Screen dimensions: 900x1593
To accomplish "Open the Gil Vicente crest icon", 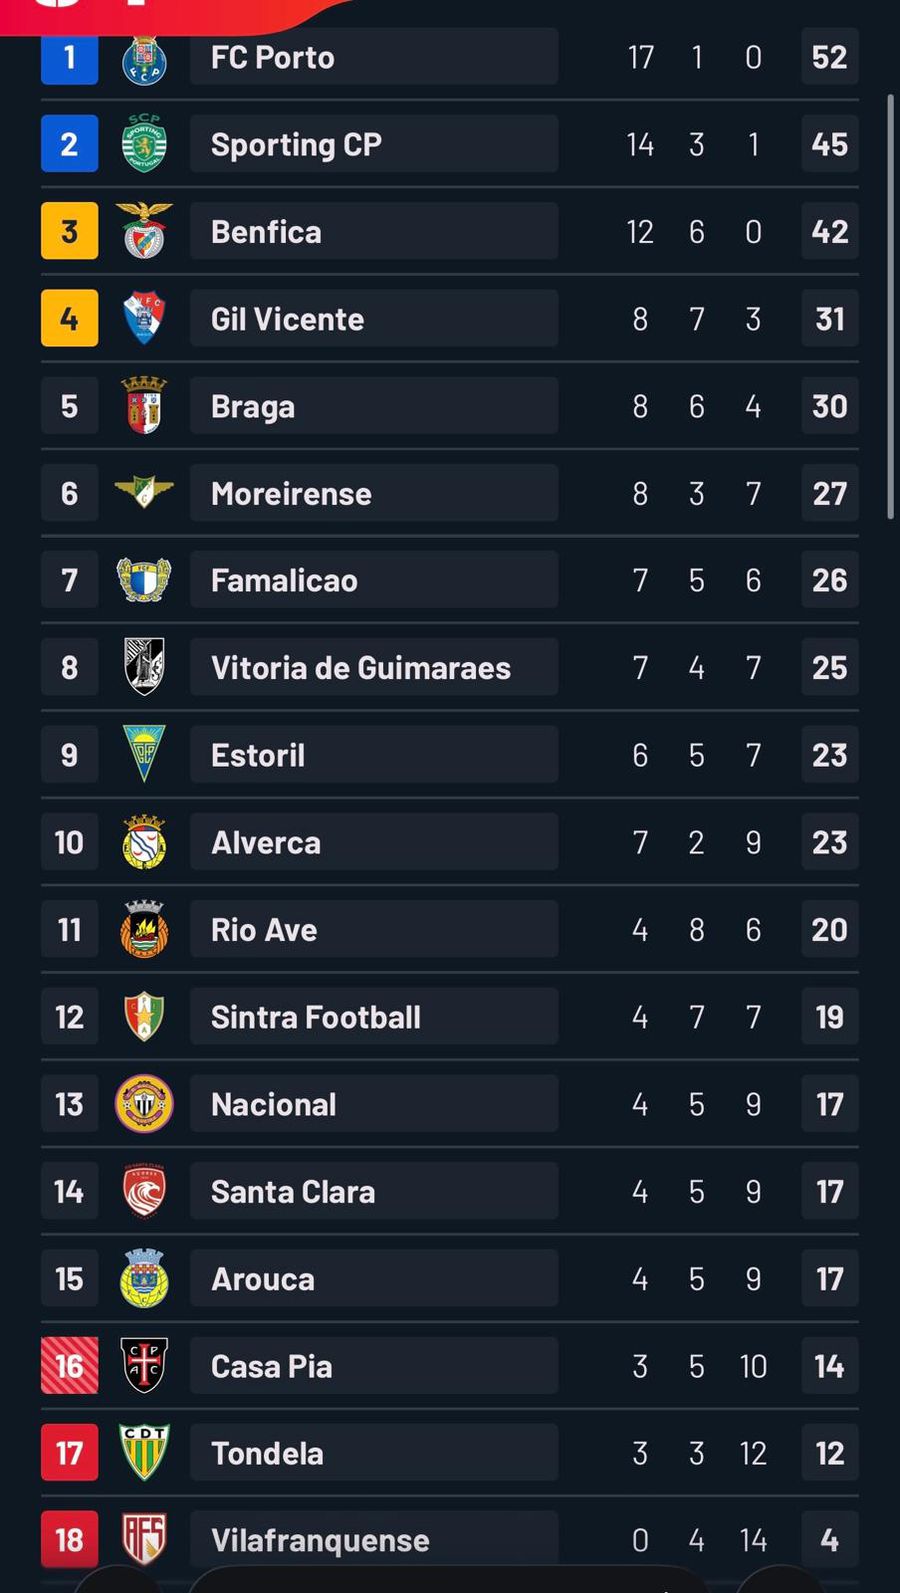I will tap(144, 318).
